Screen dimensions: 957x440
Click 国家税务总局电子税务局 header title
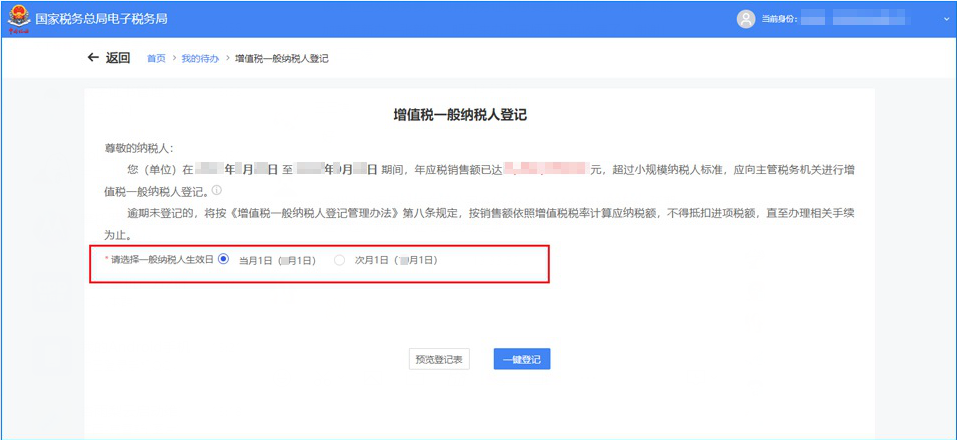pos(100,19)
